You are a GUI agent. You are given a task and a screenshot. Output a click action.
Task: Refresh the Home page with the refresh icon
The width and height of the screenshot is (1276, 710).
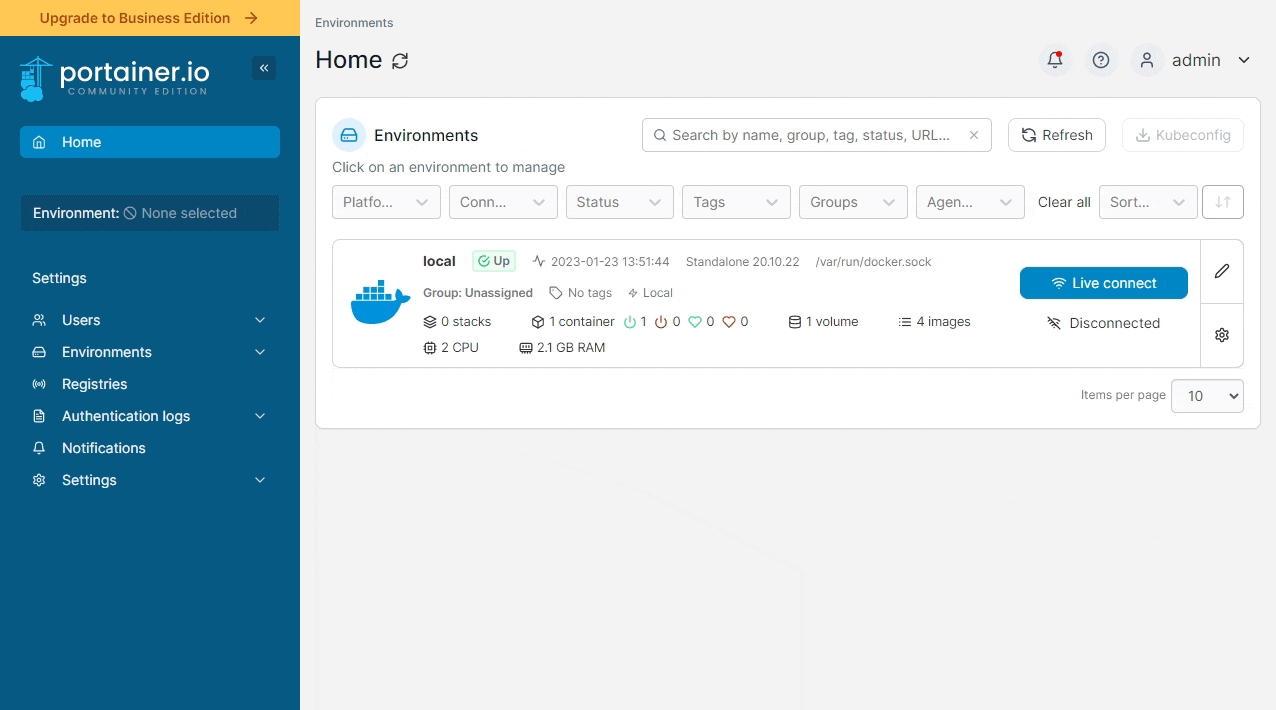[x=400, y=61]
